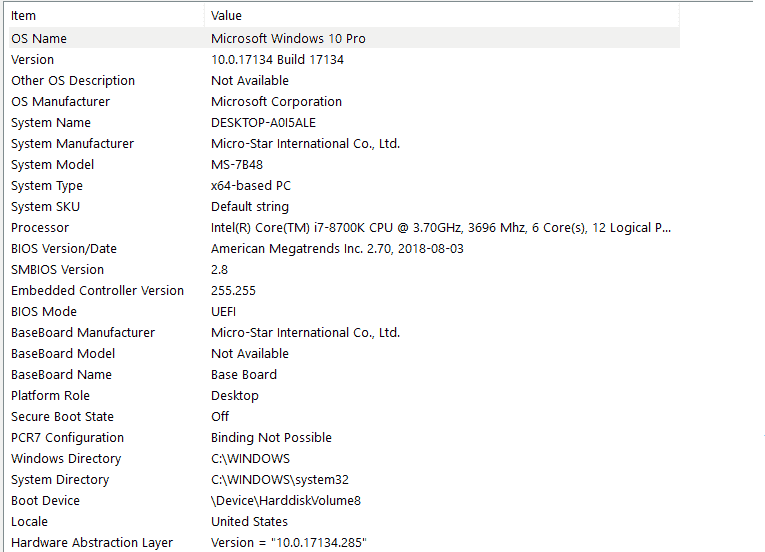This screenshot has height=552, width=765.
Task: Click the Default string value
Action: click(x=250, y=206)
